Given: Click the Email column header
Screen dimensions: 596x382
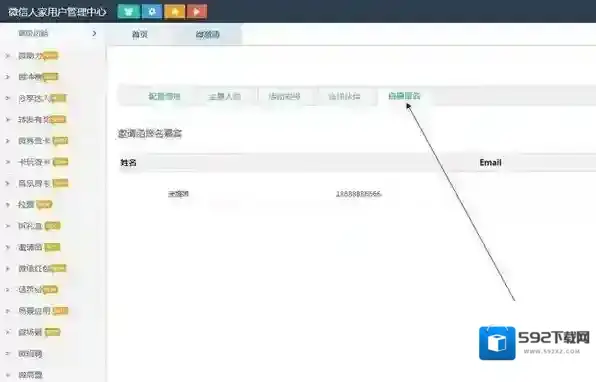Looking at the screenshot, I should [x=490, y=162].
